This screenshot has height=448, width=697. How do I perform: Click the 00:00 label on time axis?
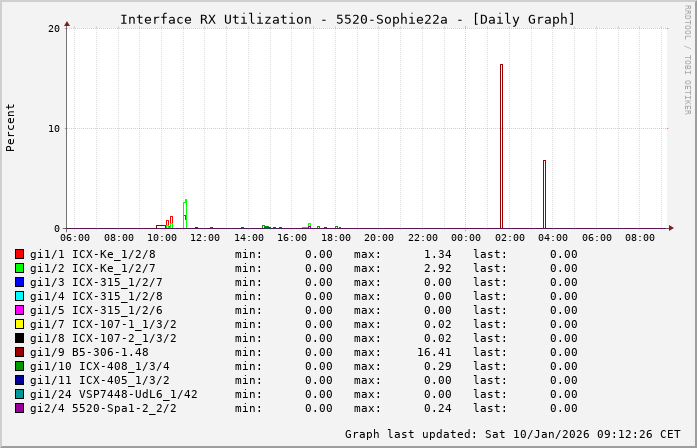(466, 238)
